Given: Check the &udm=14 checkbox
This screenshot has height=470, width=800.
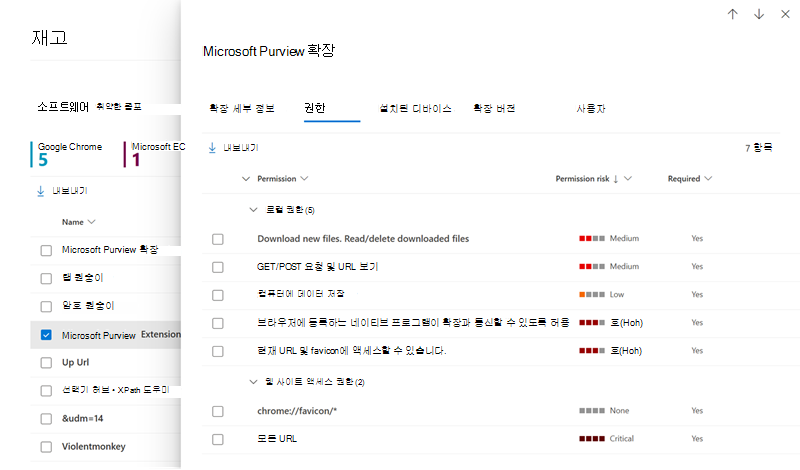Looking at the screenshot, I should click(46, 418).
